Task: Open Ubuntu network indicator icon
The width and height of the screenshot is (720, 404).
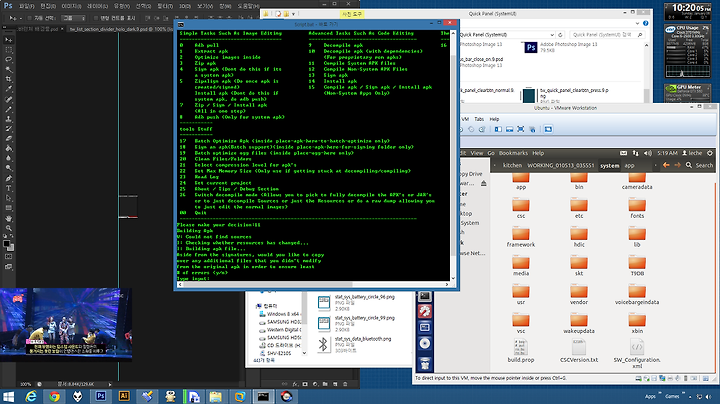Action: click(x=636, y=153)
